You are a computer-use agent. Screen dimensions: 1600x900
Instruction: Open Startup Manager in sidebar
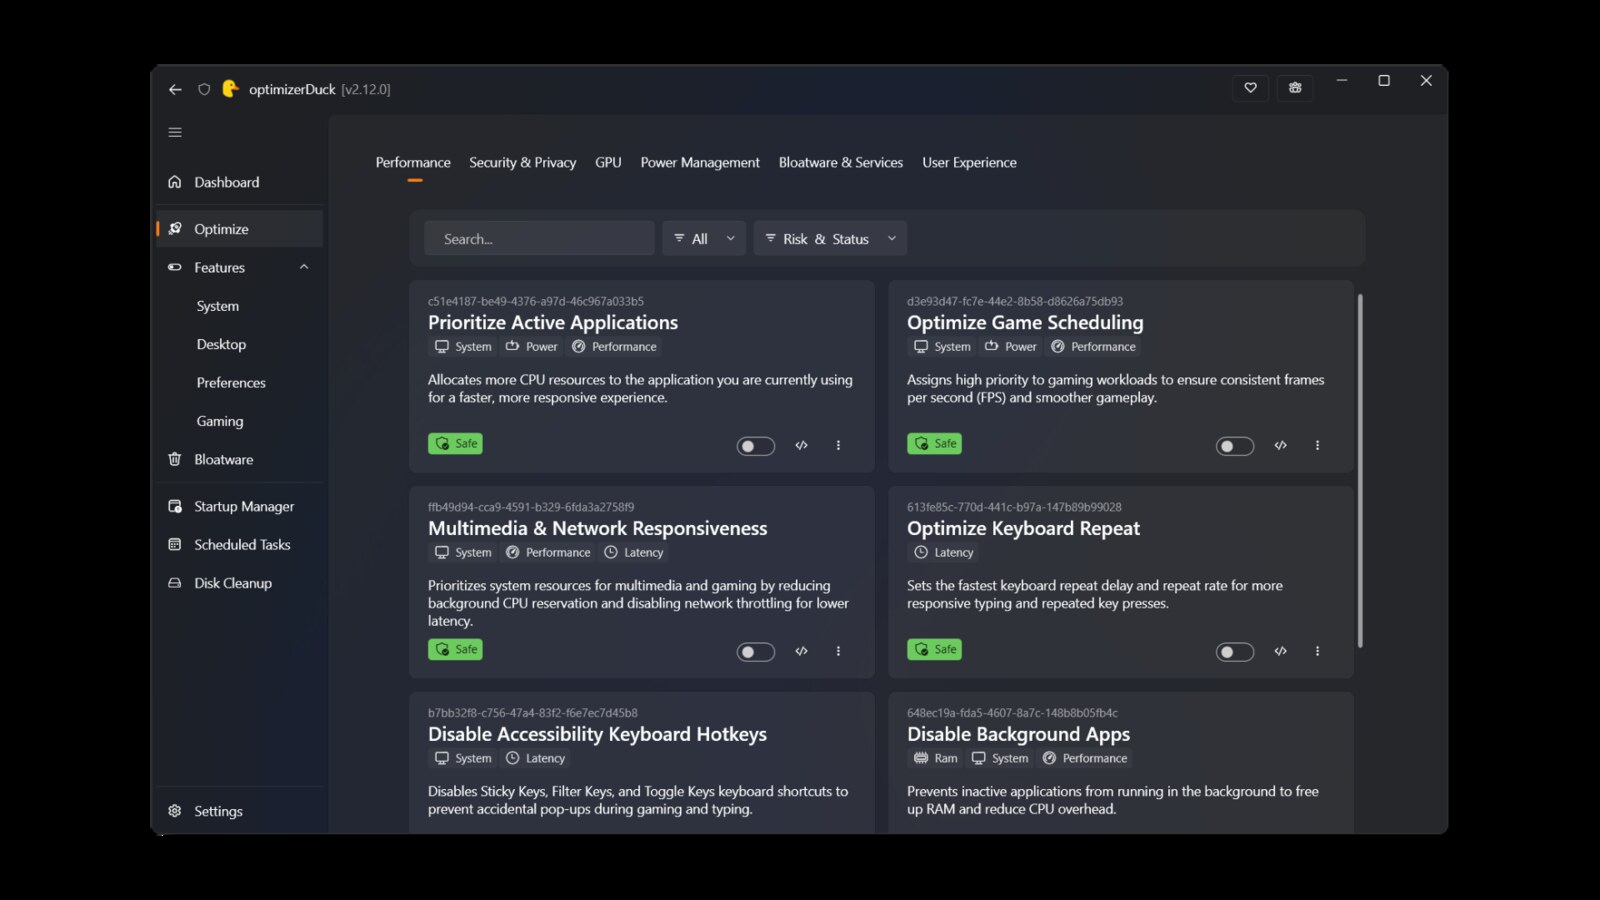click(x=240, y=506)
